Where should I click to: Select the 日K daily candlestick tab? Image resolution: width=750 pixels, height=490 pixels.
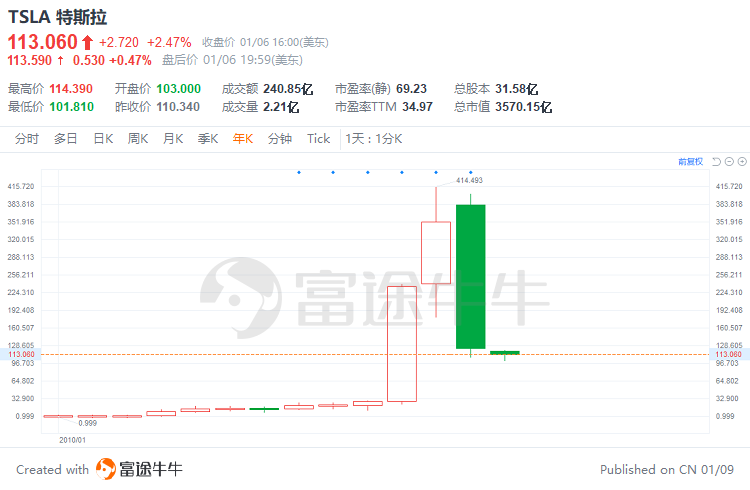(x=103, y=139)
